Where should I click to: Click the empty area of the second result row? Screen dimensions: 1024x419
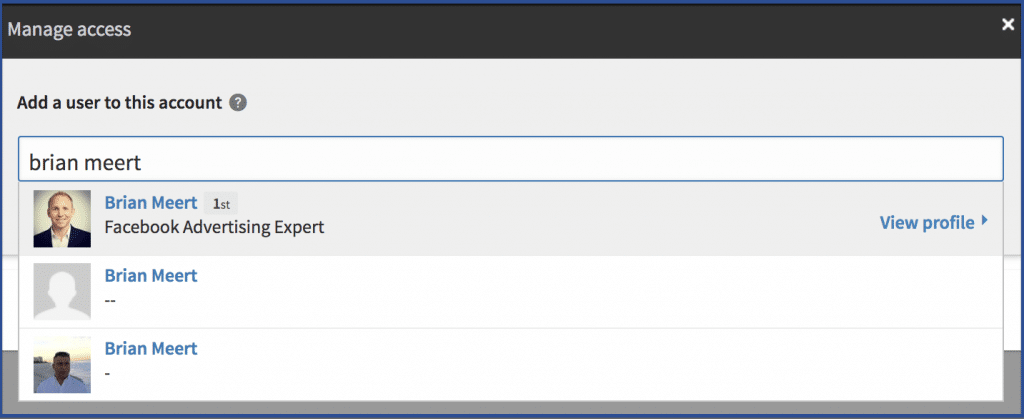click(588, 292)
